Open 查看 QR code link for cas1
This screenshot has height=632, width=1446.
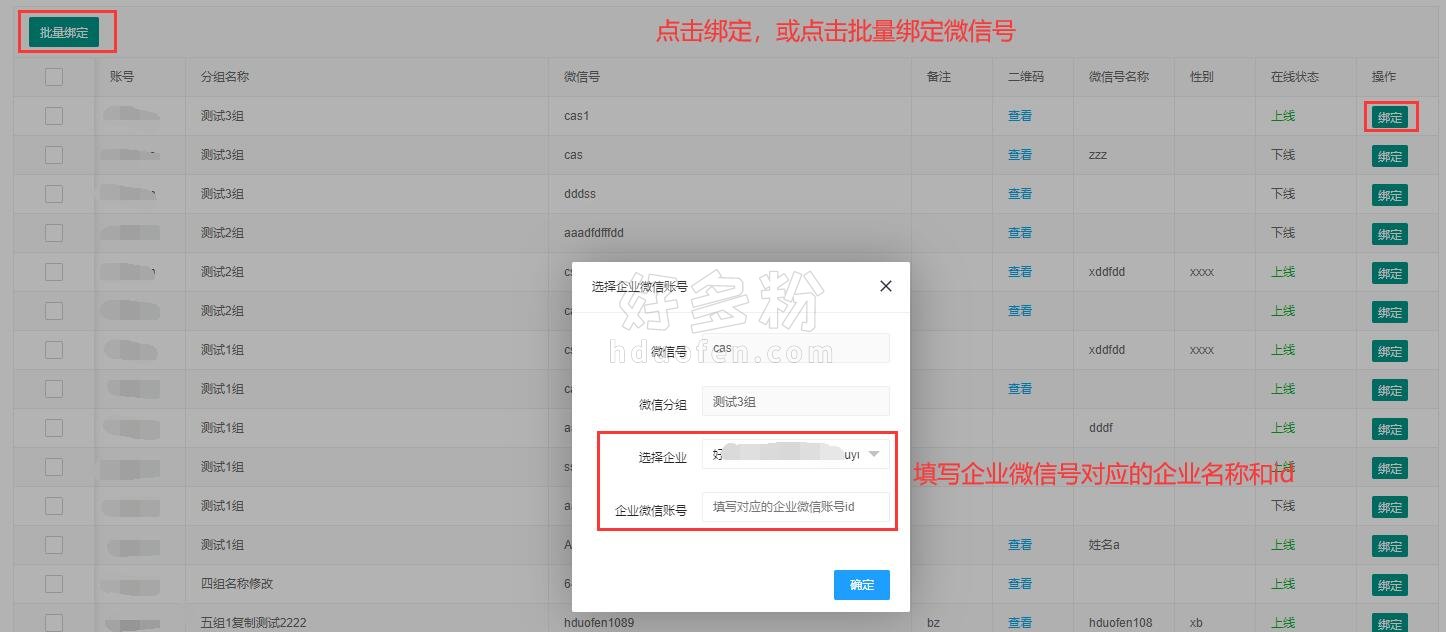pos(1019,116)
